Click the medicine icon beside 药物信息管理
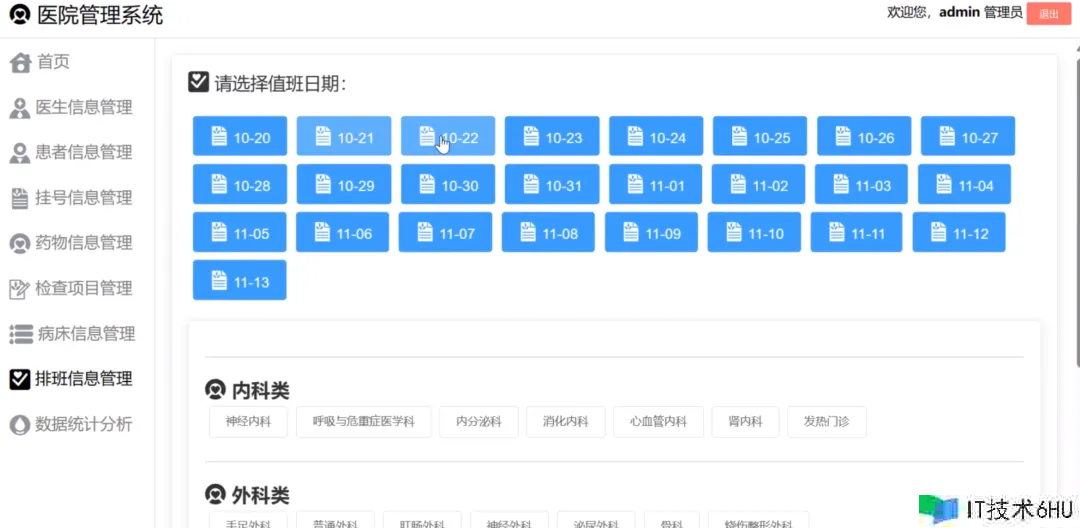This screenshot has height=528, width=1080. point(20,243)
